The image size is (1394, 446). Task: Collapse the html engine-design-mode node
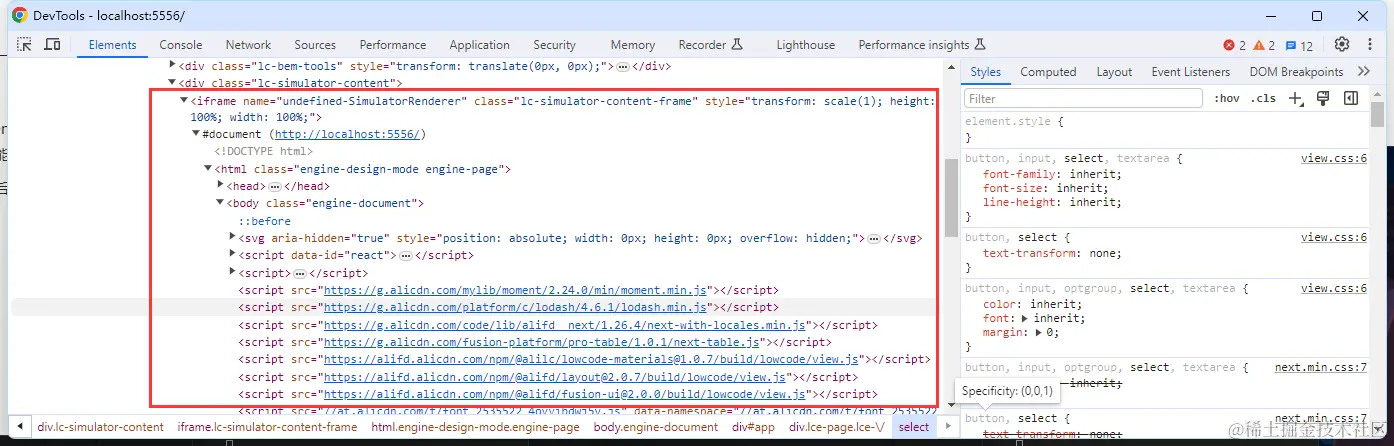208,169
